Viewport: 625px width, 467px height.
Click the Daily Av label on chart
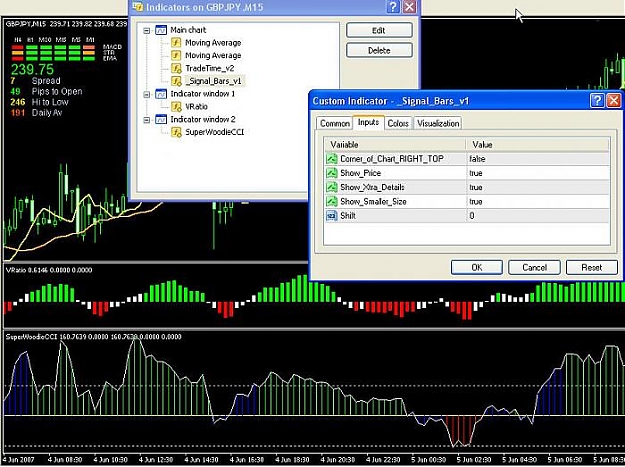pos(47,113)
